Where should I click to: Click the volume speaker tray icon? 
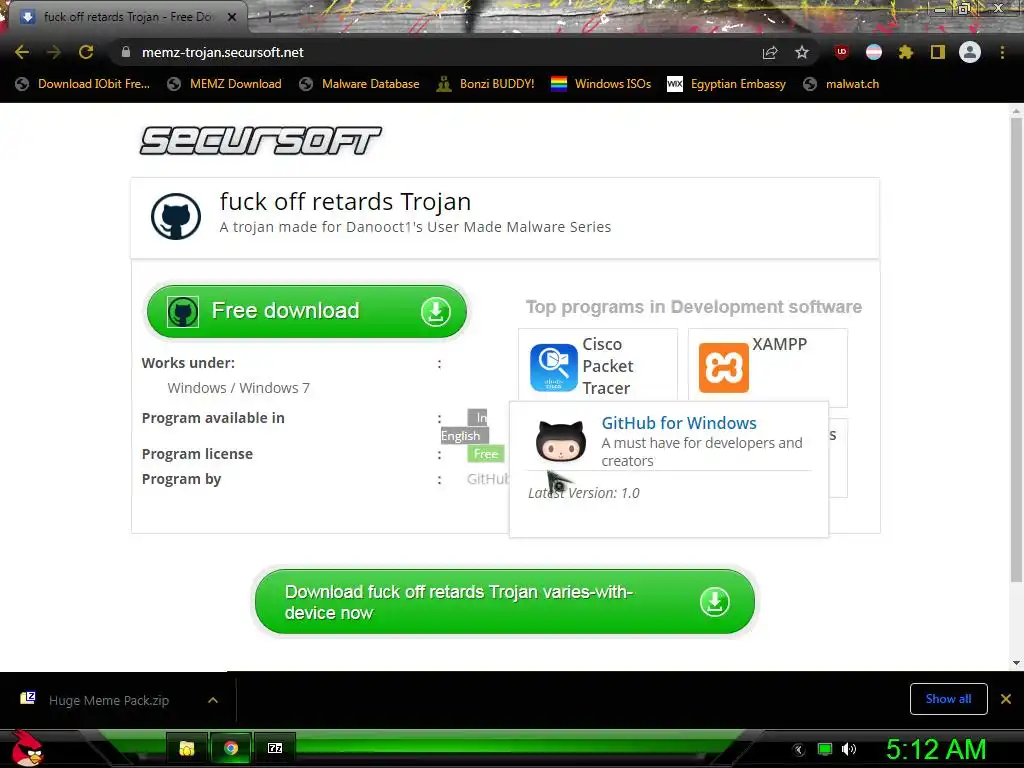pyautogui.click(x=848, y=749)
